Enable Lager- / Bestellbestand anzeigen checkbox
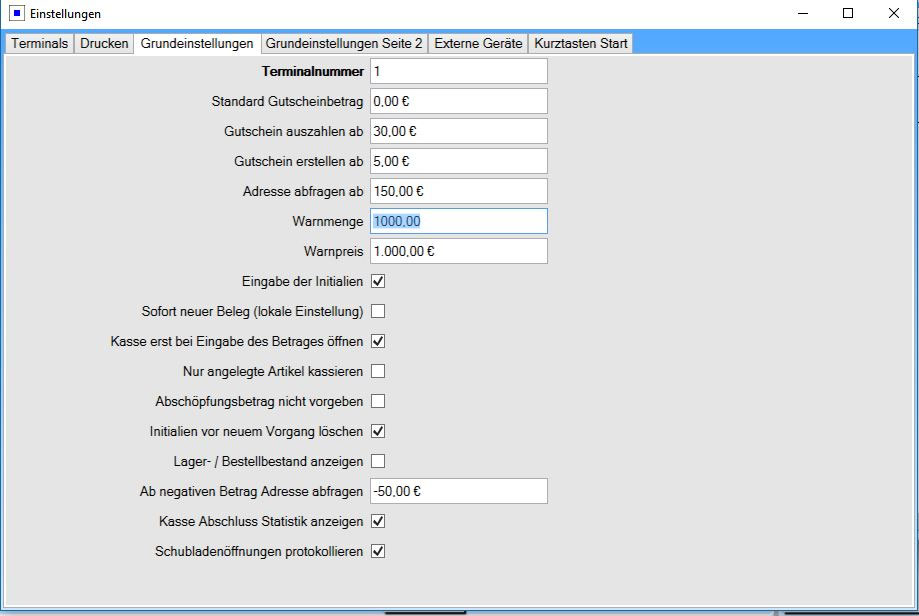 (x=378, y=461)
